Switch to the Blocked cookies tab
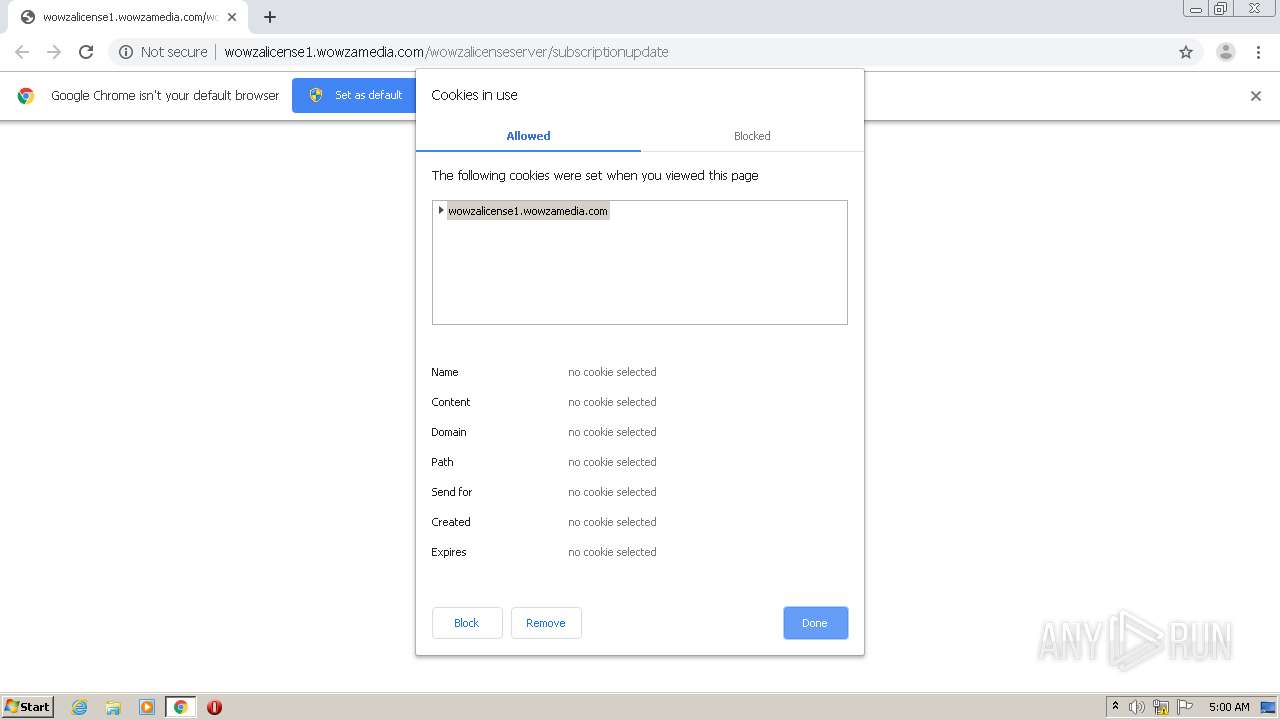This screenshot has width=1280, height=720. (x=752, y=136)
